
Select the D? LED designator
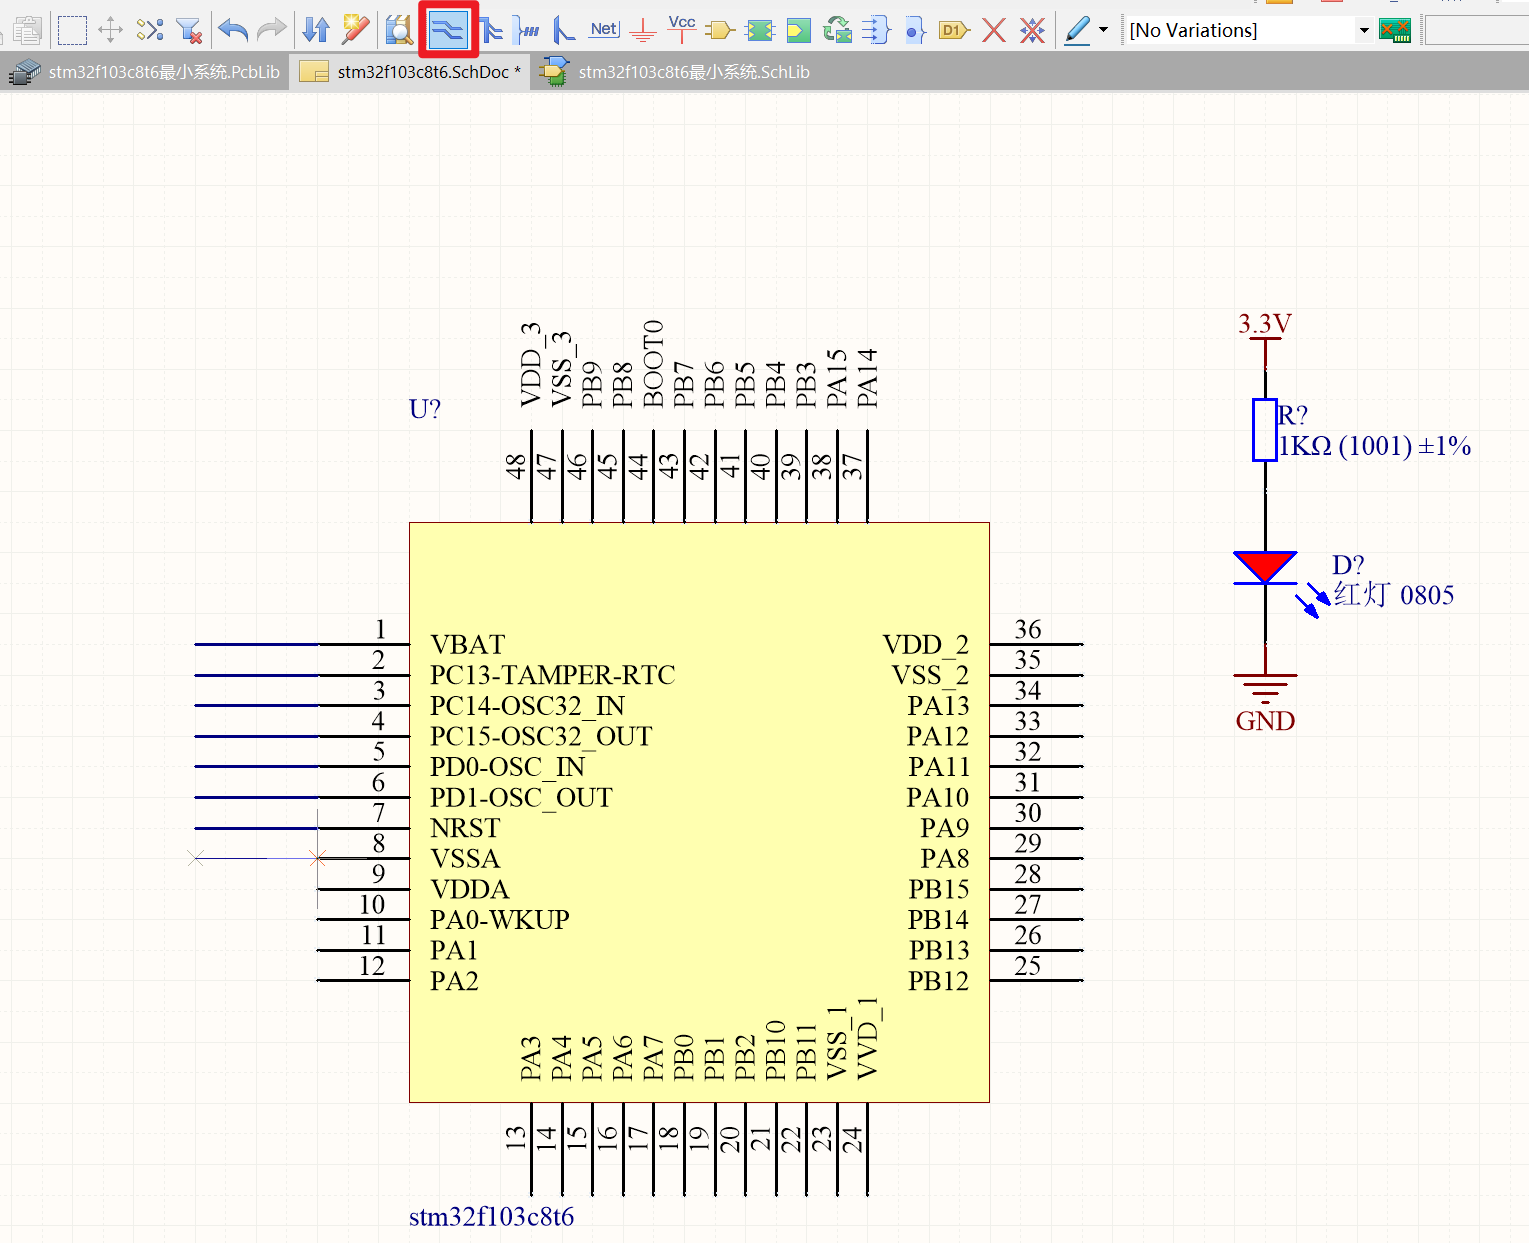coord(1348,565)
